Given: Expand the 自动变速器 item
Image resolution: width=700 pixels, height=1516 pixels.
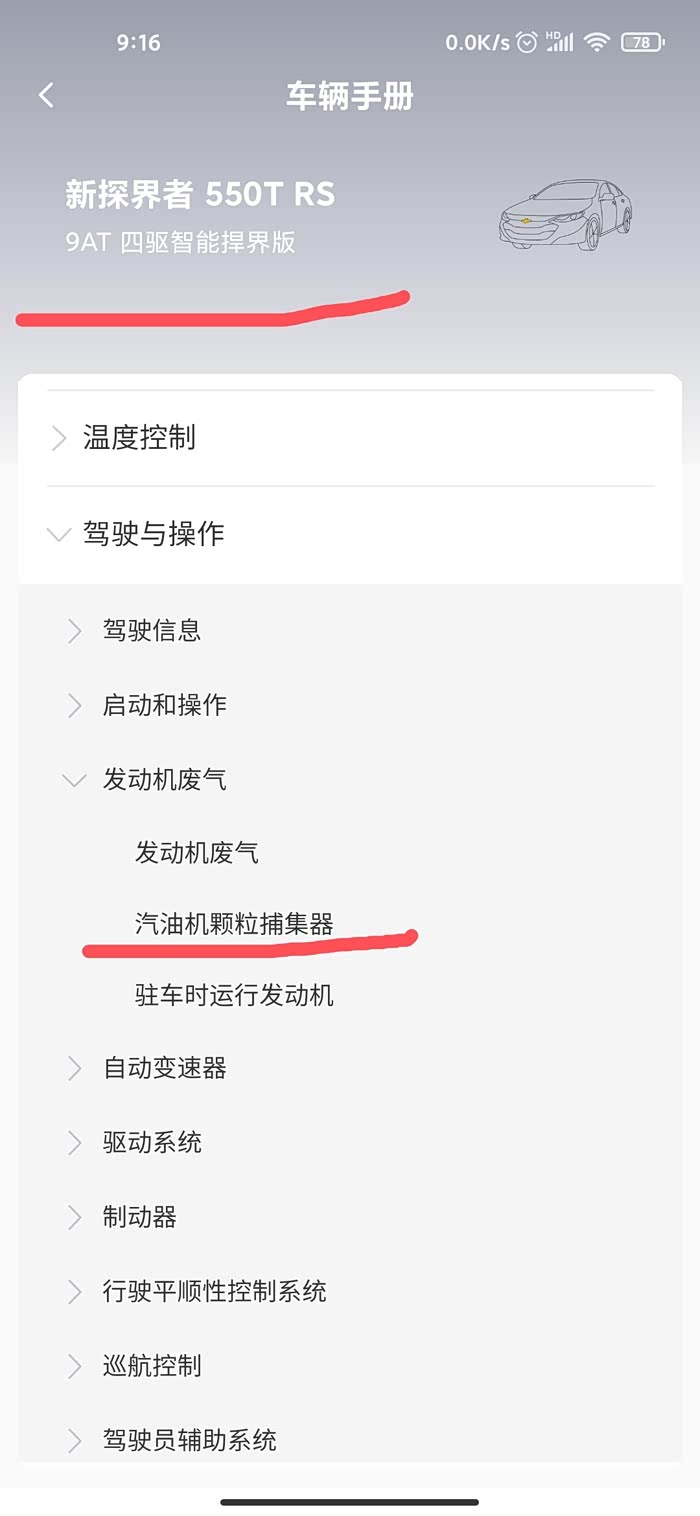Looking at the screenshot, I should coord(164,1068).
